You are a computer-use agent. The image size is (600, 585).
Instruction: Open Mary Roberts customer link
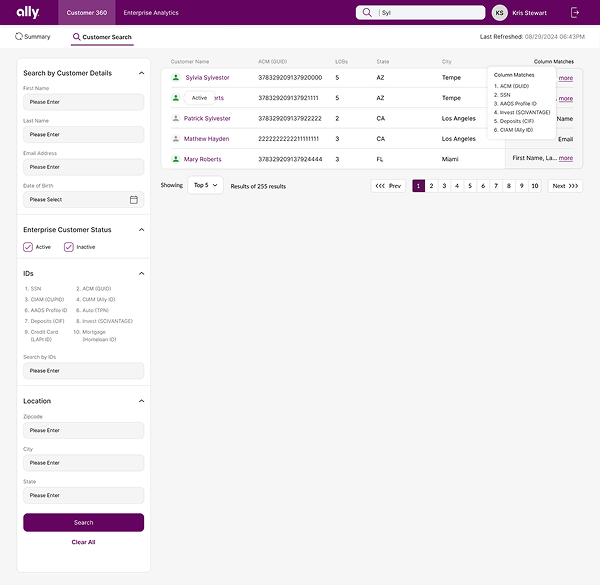click(202, 159)
